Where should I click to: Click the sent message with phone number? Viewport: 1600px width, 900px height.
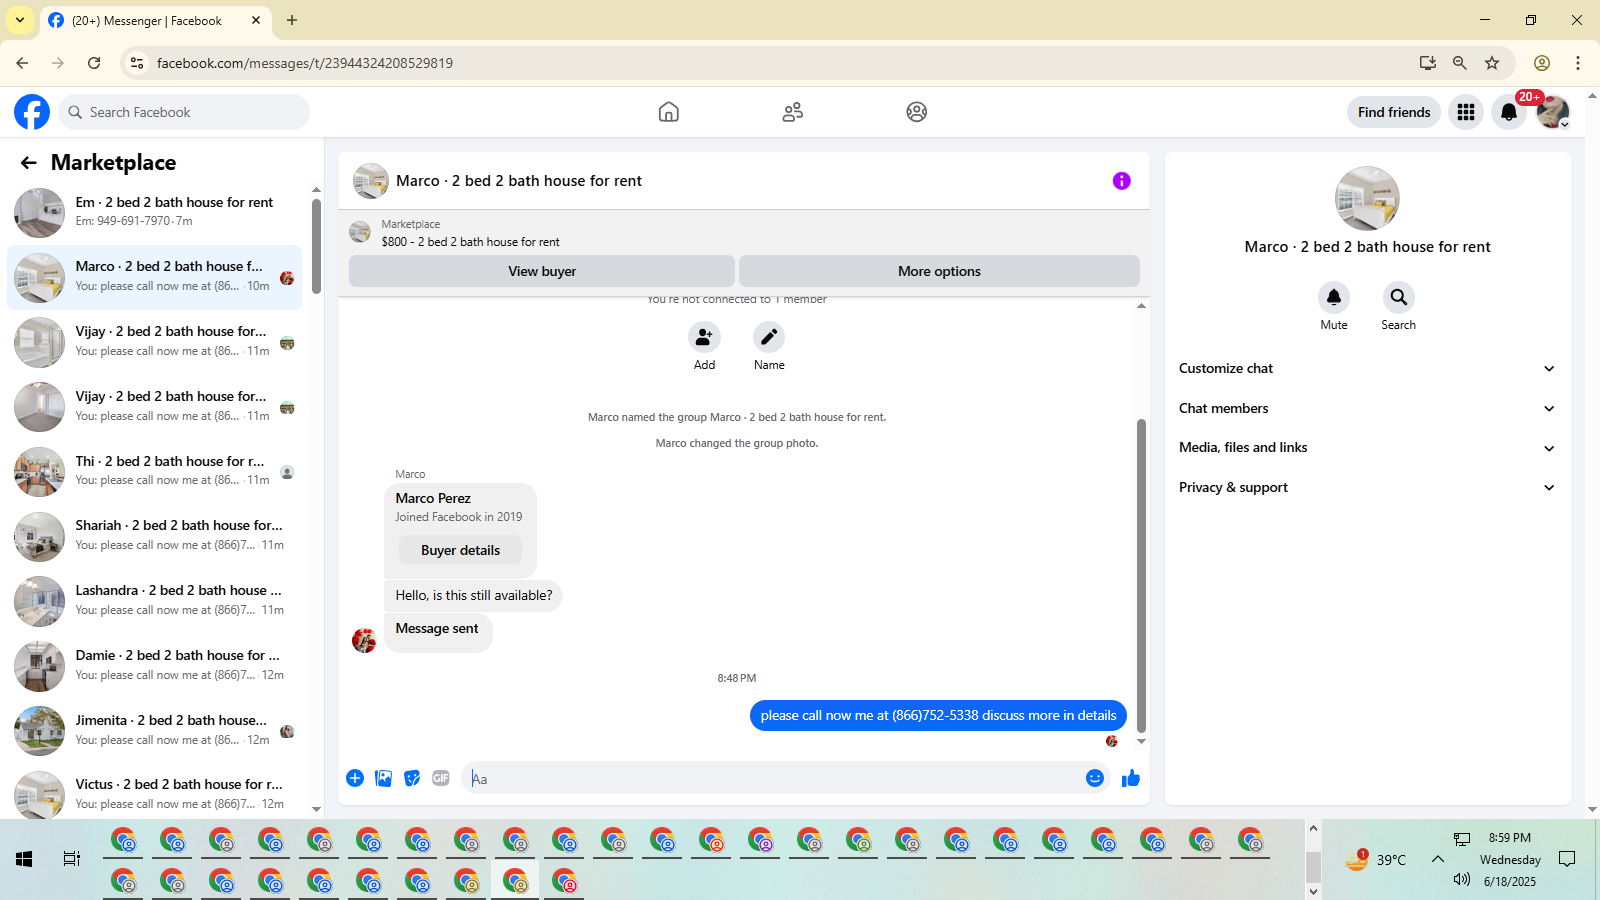click(938, 715)
